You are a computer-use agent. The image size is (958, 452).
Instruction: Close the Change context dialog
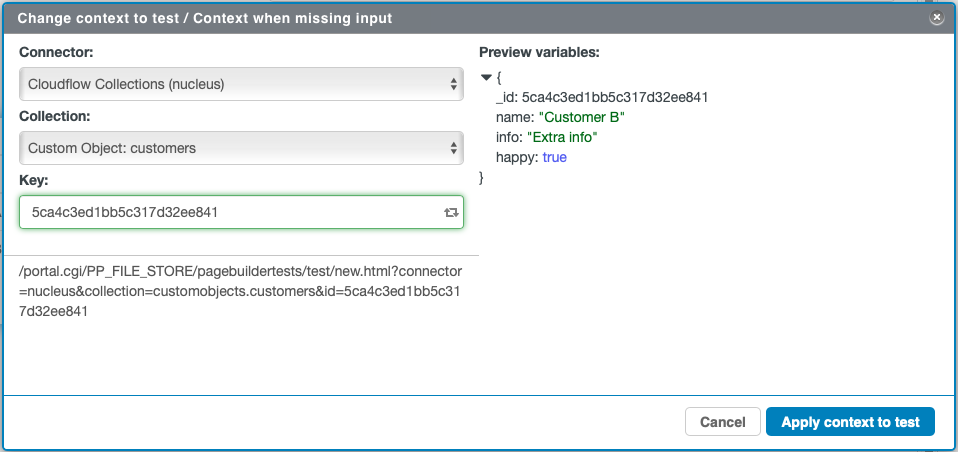coord(936,18)
